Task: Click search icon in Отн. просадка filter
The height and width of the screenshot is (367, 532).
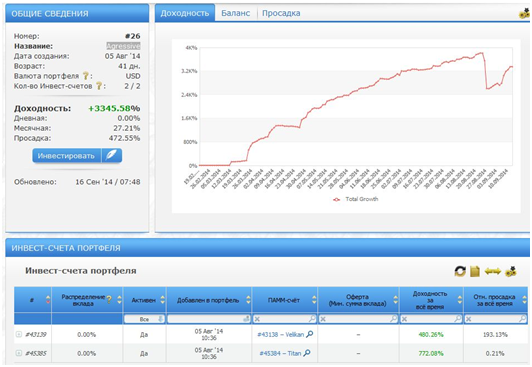Action: pos(522,318)
